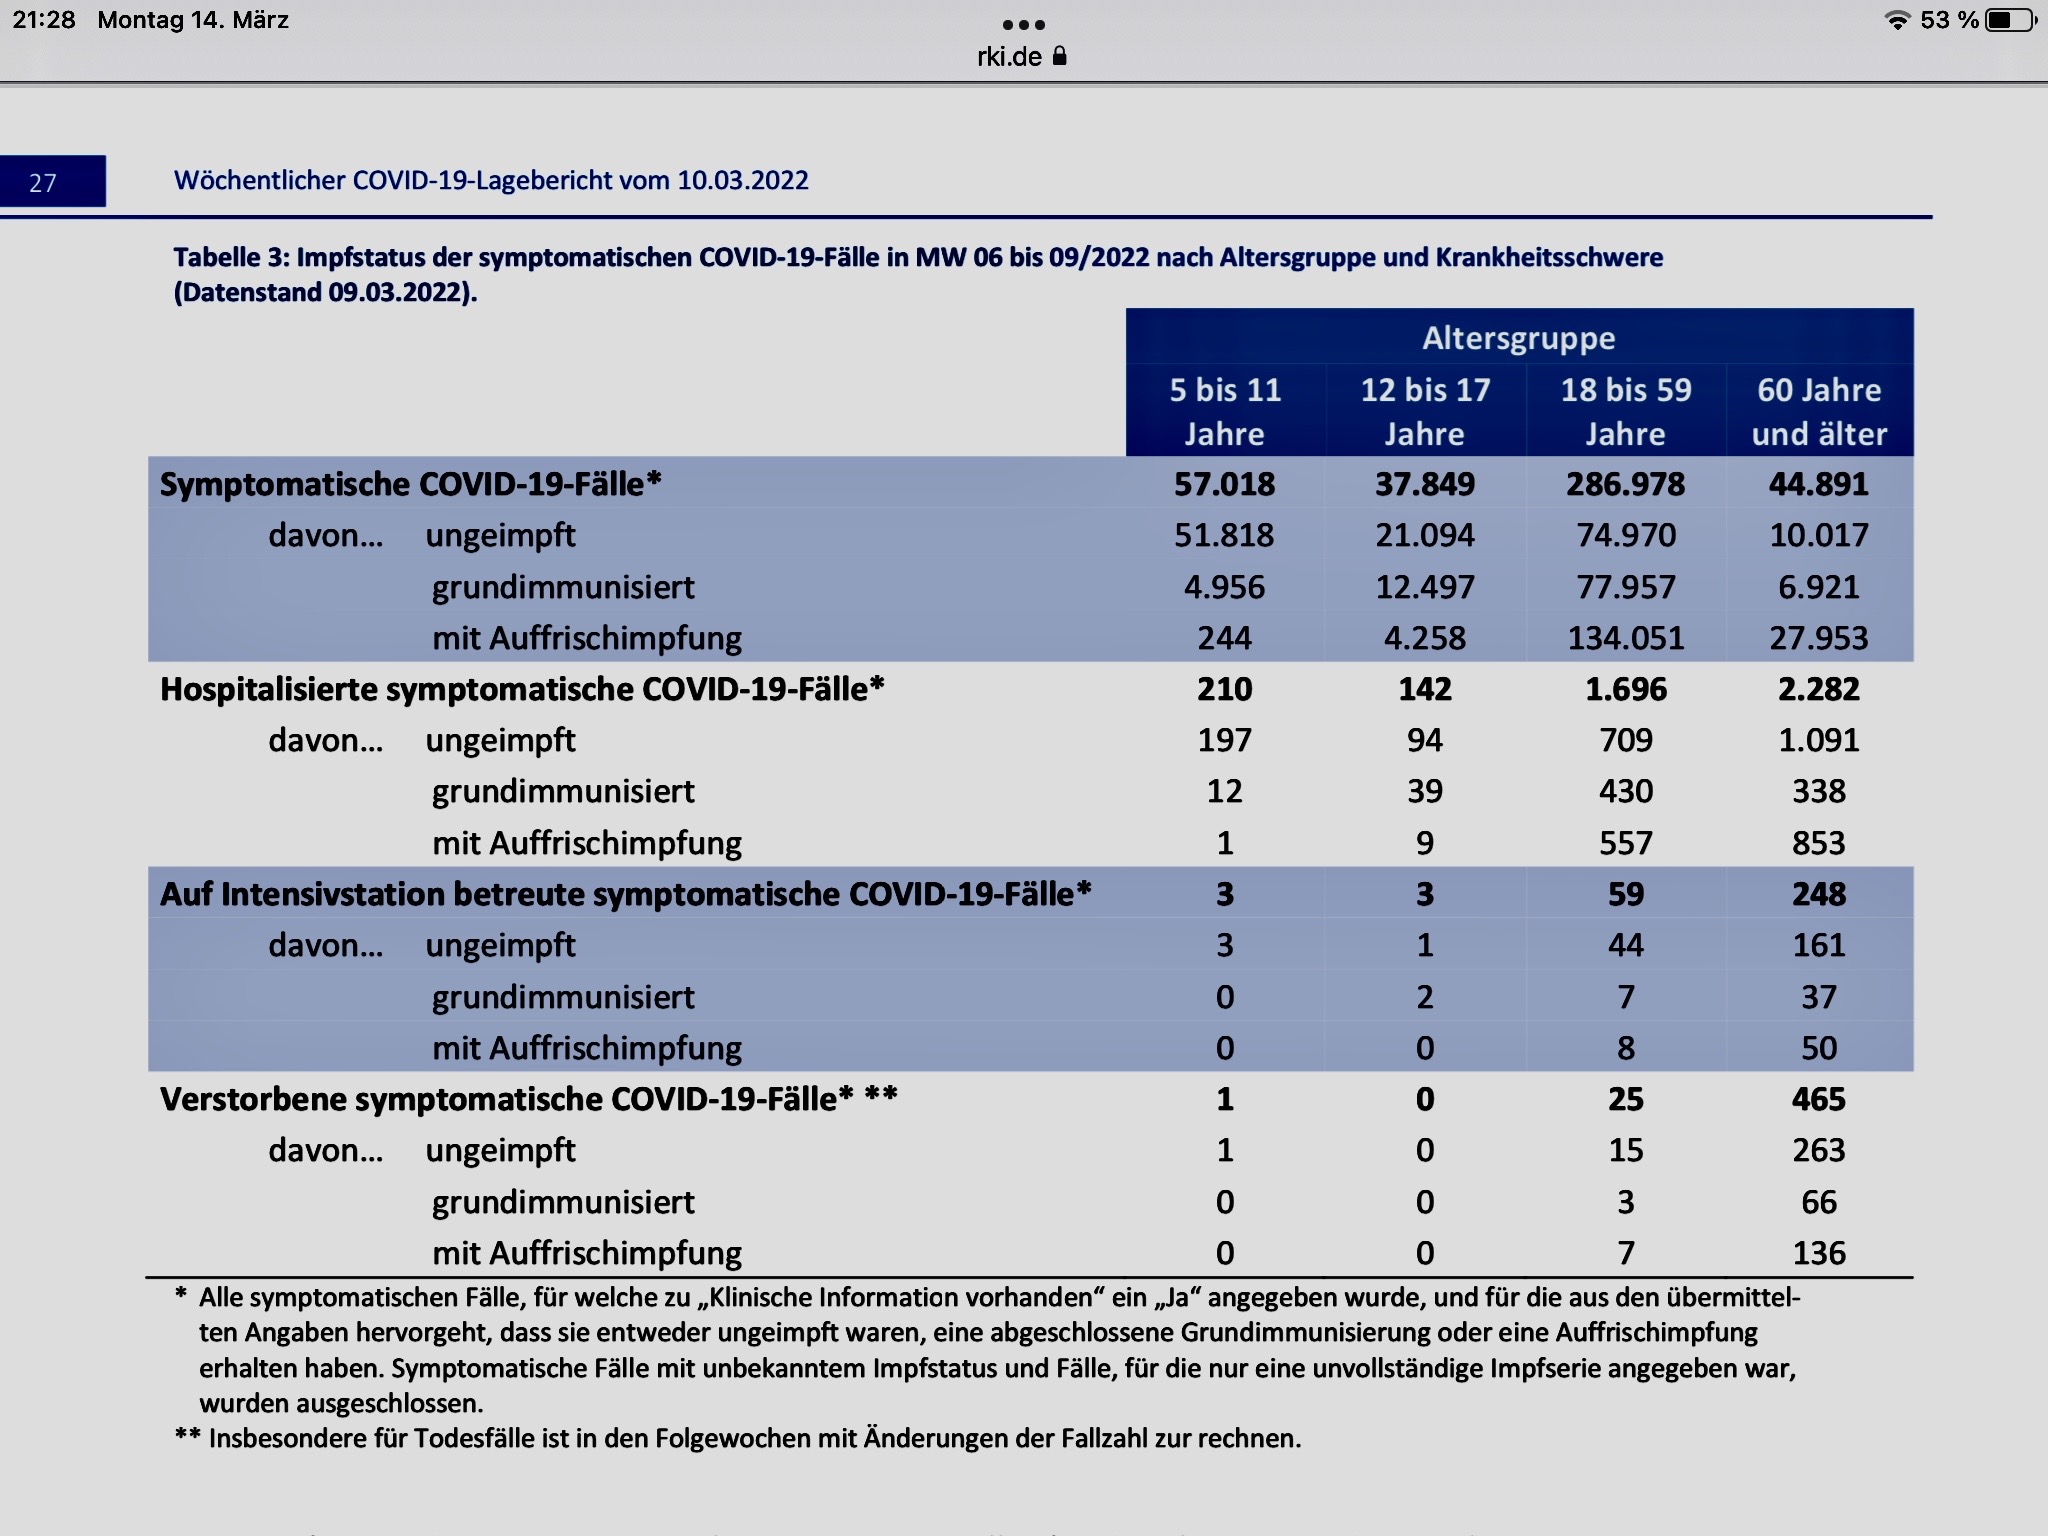2048x1536 pixels.
Task: Tap the 5 bis 11 Jahre column header
Action: [1225, 411]
